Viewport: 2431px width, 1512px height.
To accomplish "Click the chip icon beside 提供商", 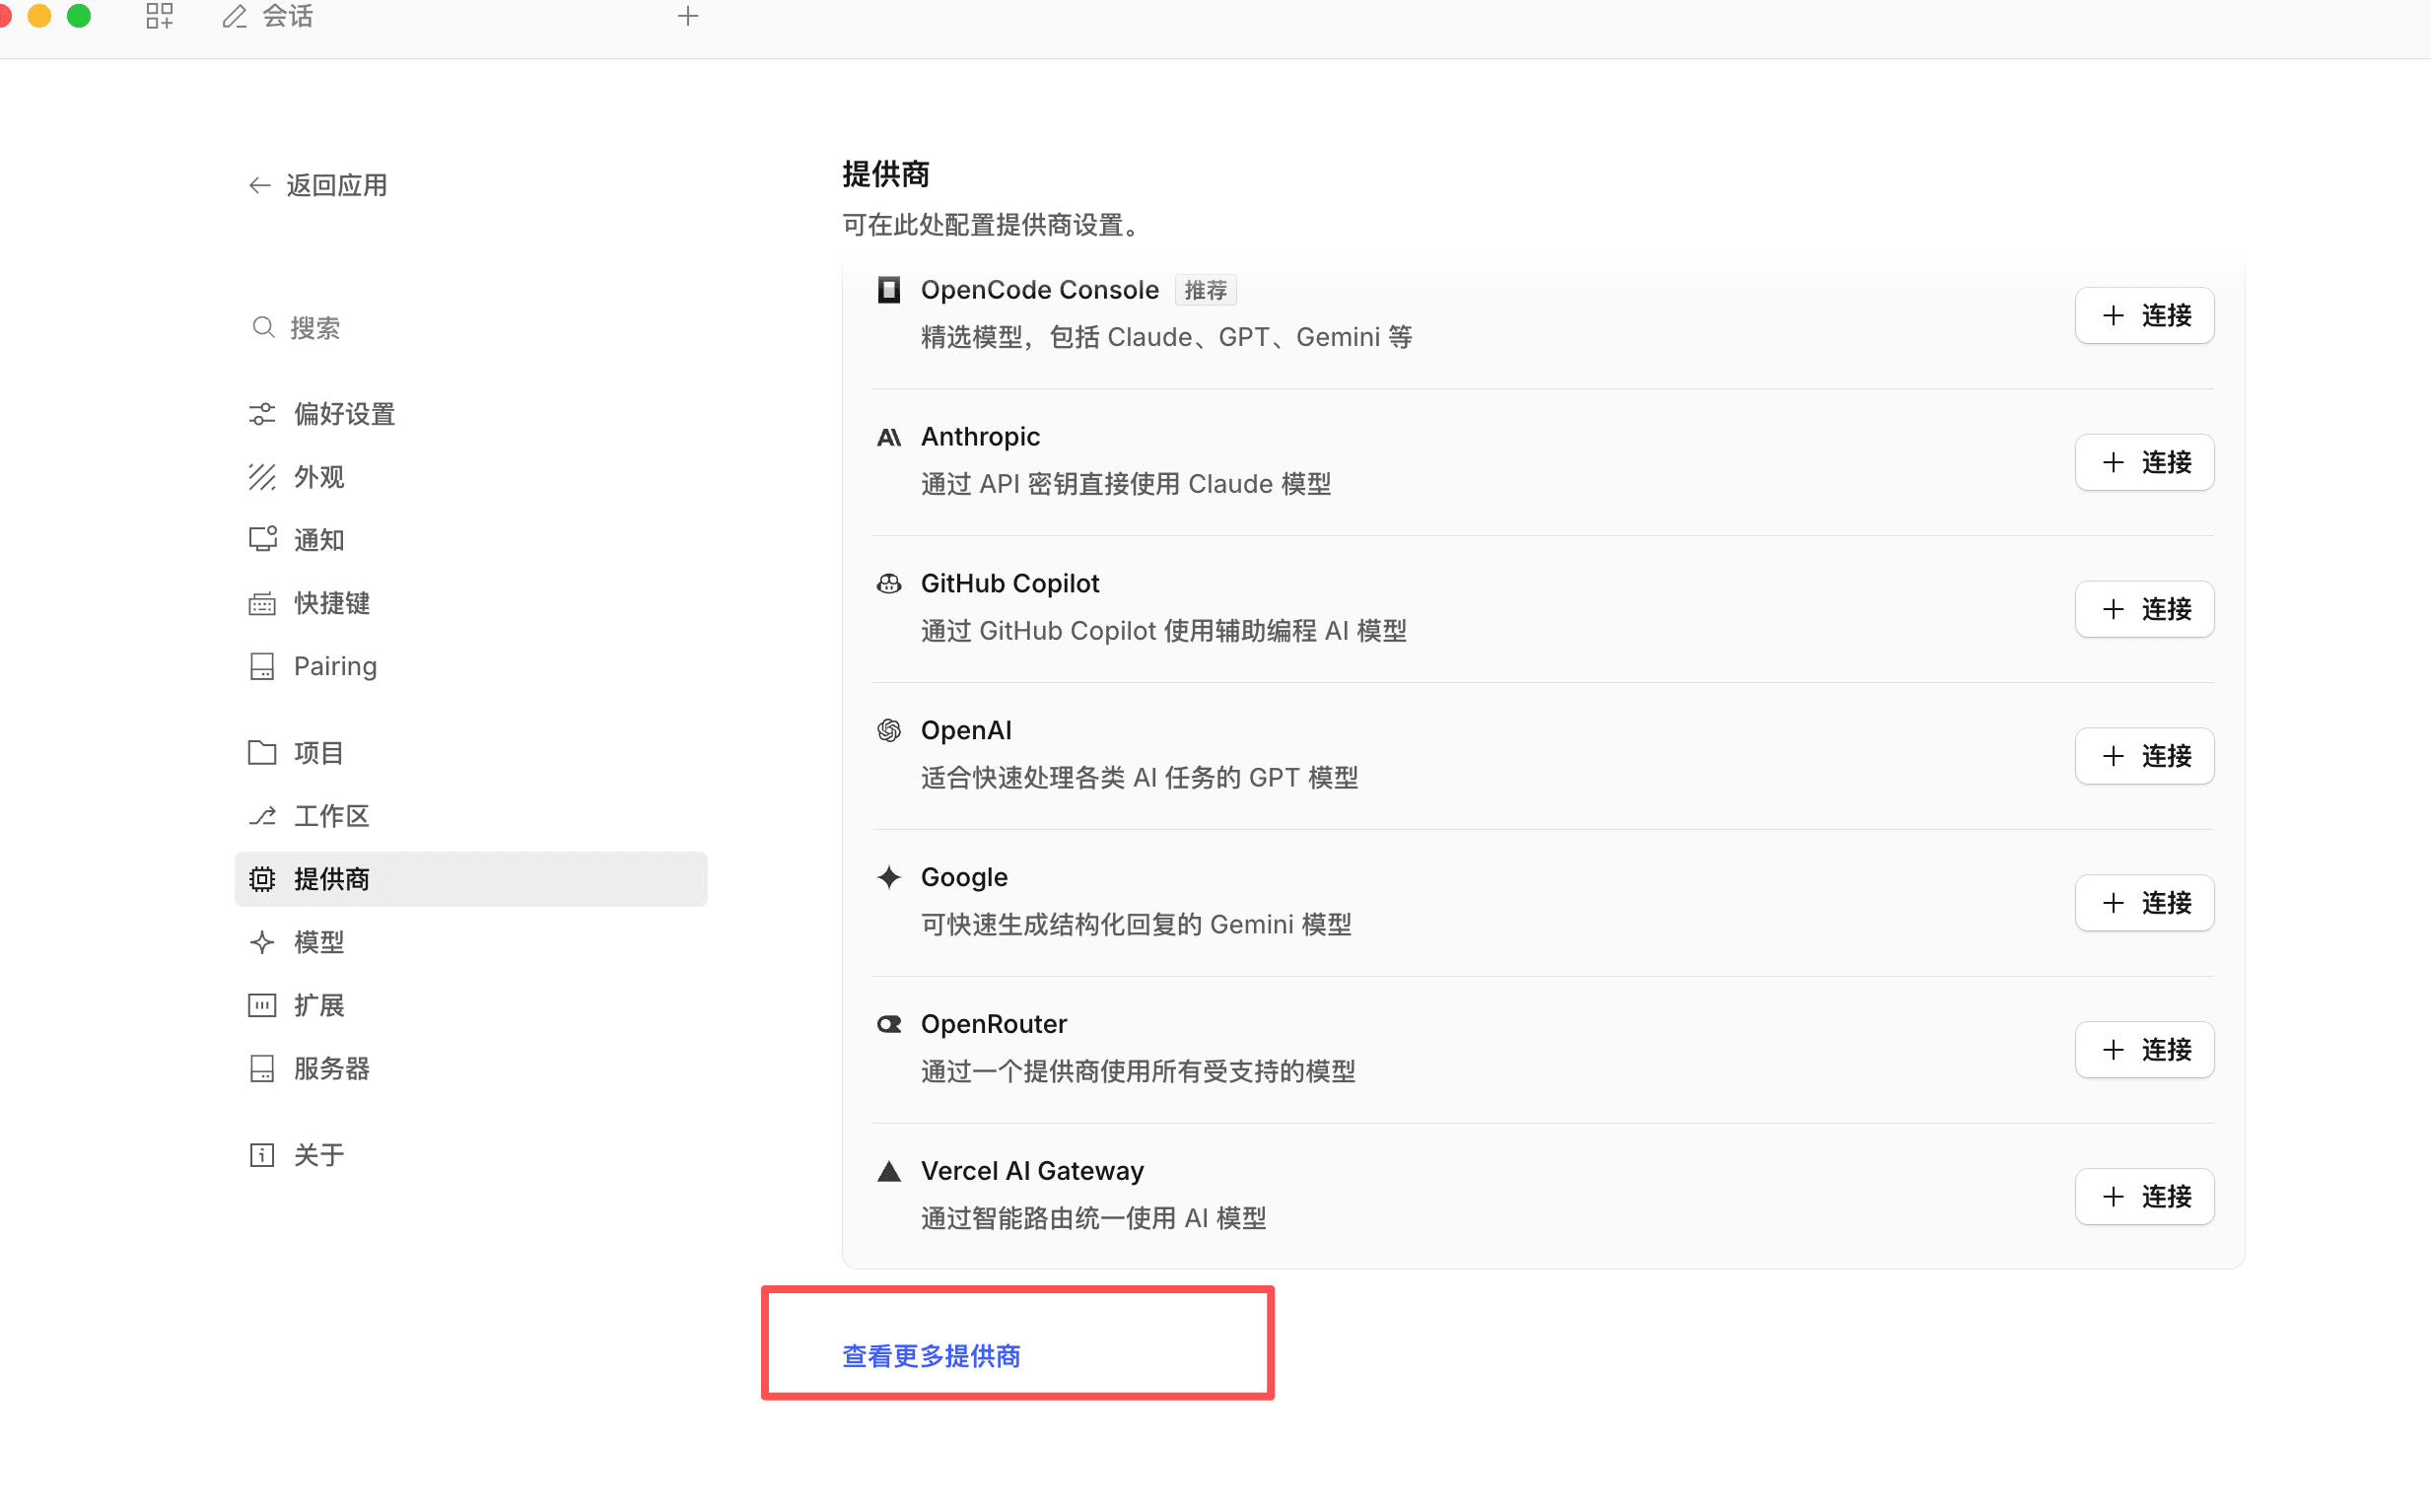I will click(x=262, y=879).
